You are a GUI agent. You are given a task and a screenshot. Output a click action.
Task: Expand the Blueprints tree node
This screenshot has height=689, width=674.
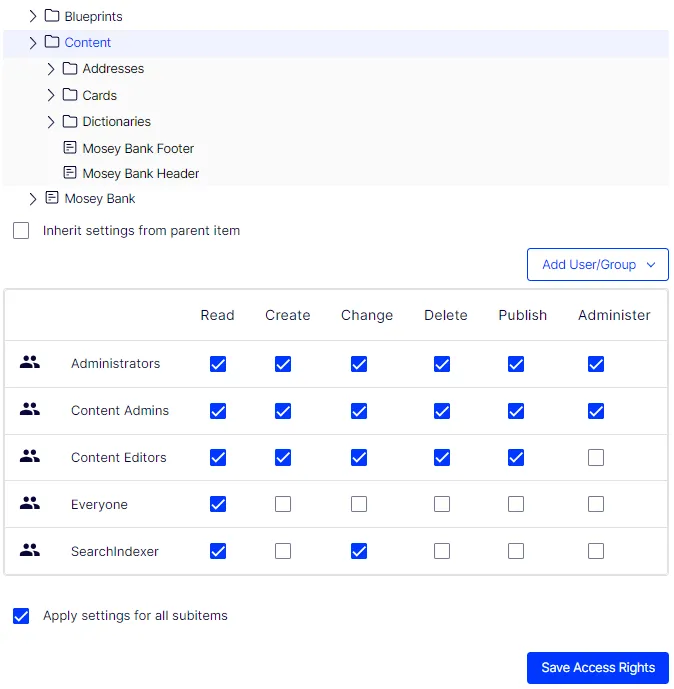(33, 16)
